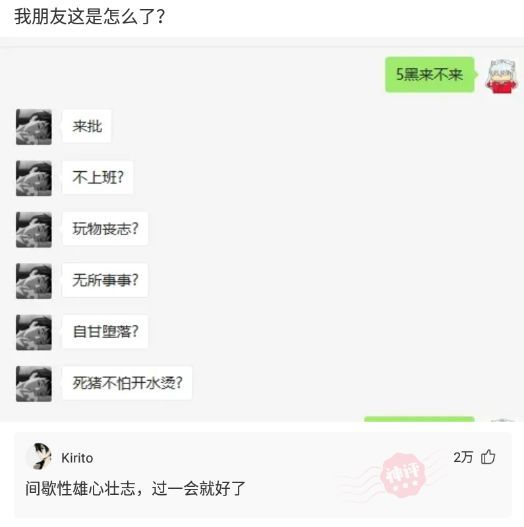Click the thumbs-up like icon

click(x=488, y=457)
